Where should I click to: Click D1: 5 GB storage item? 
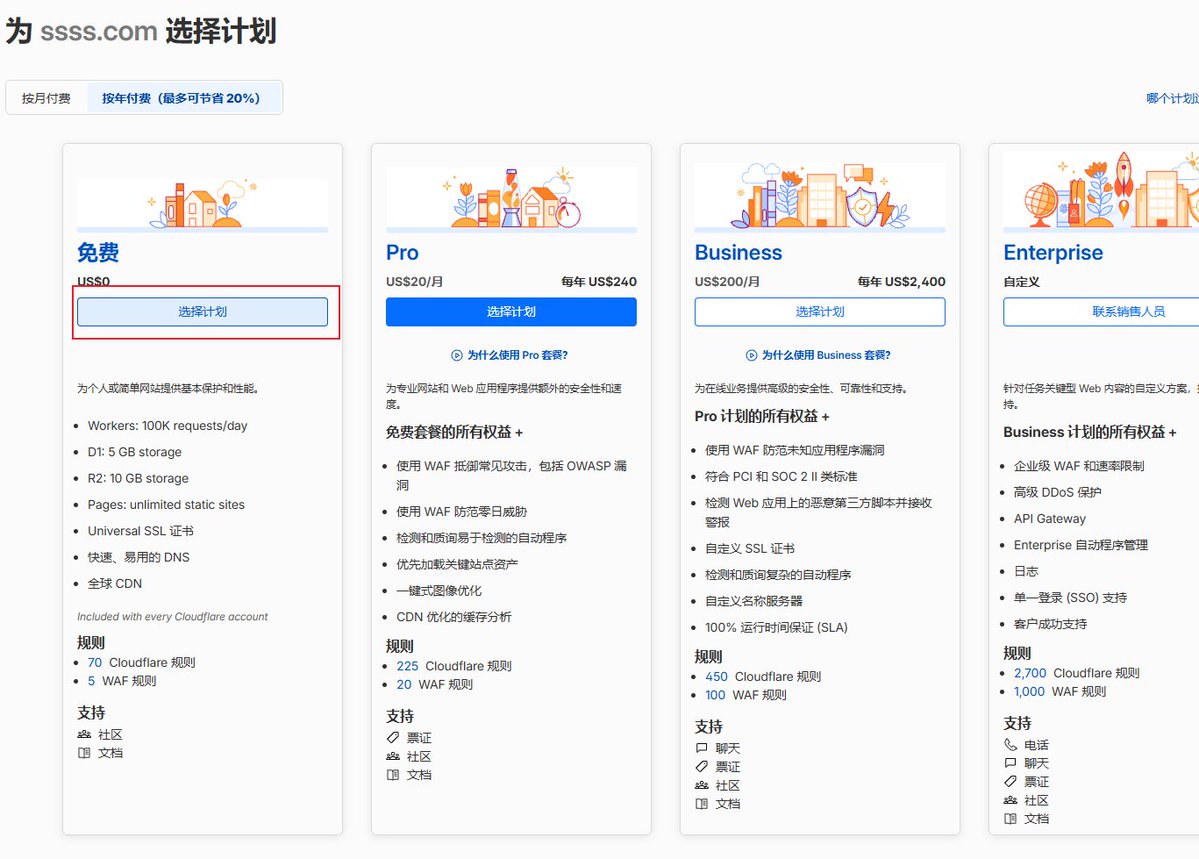pos(135,452)
